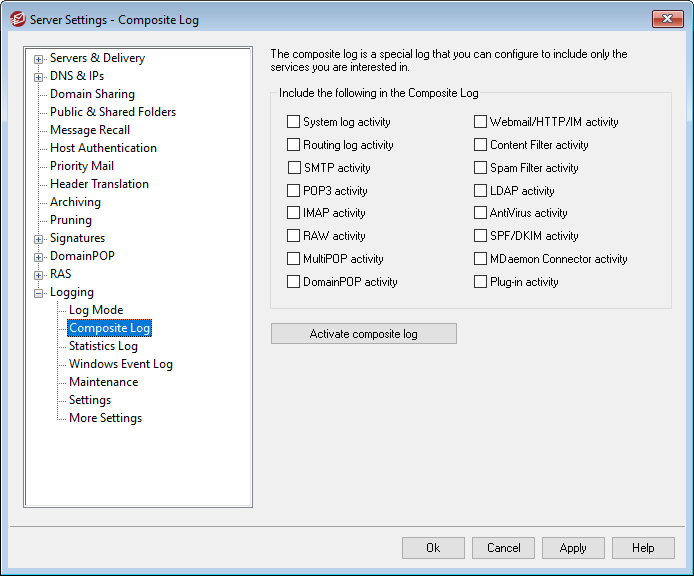Open the Log Mode settings page
Viewport: 694px width, 576px height.
click(96, 310)
